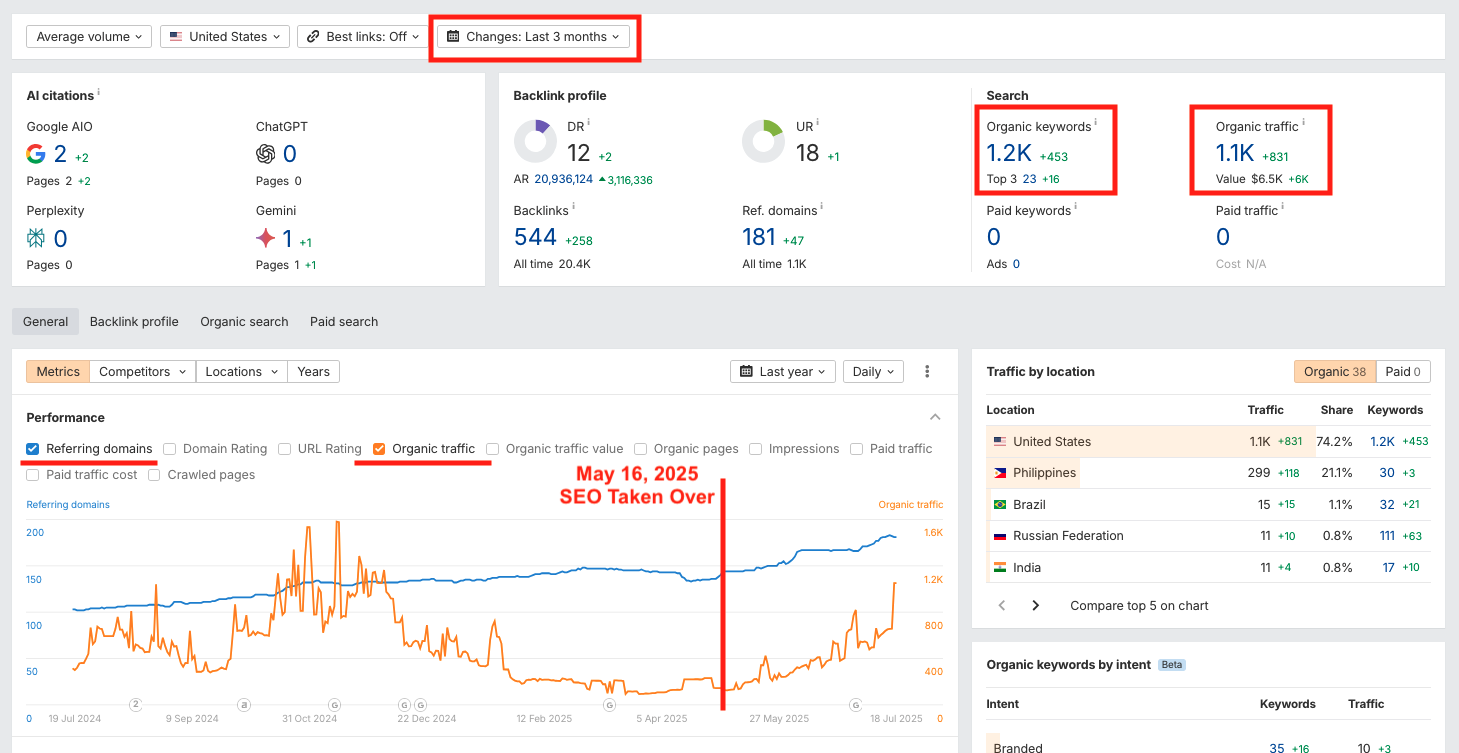Switch Traffic by location to Paid

[x=1402, y=371]
